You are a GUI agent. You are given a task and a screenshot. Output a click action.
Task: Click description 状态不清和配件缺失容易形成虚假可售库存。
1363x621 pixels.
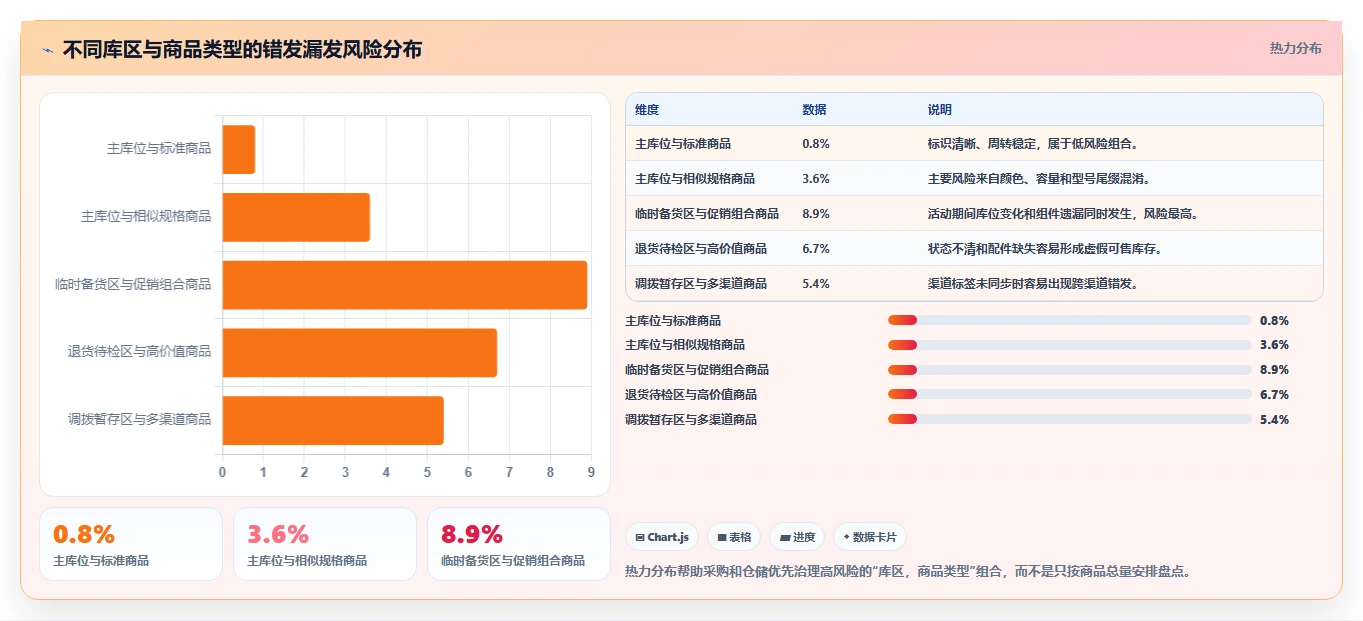(1046, 249)
